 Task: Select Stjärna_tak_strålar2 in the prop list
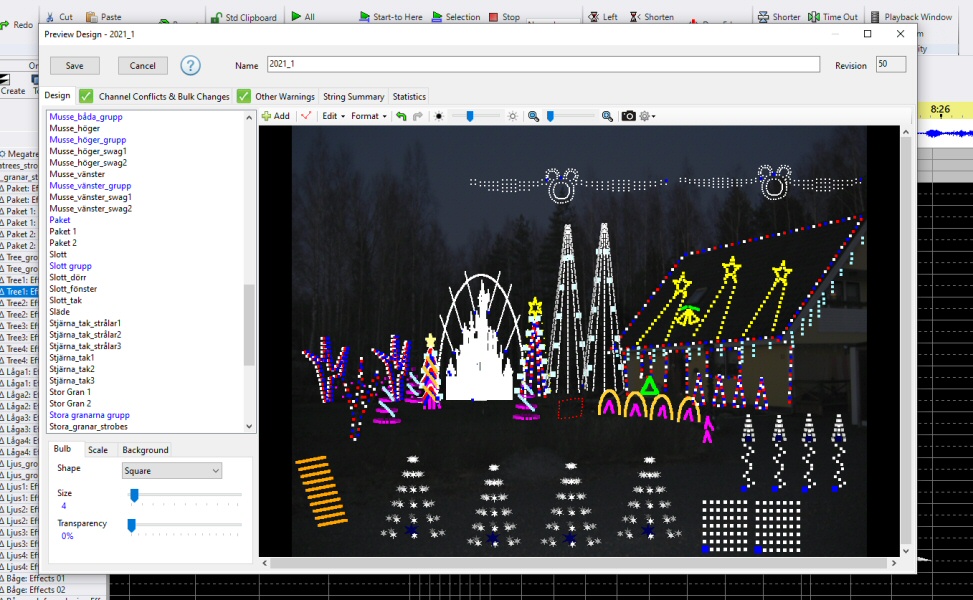tap(85, 334)
